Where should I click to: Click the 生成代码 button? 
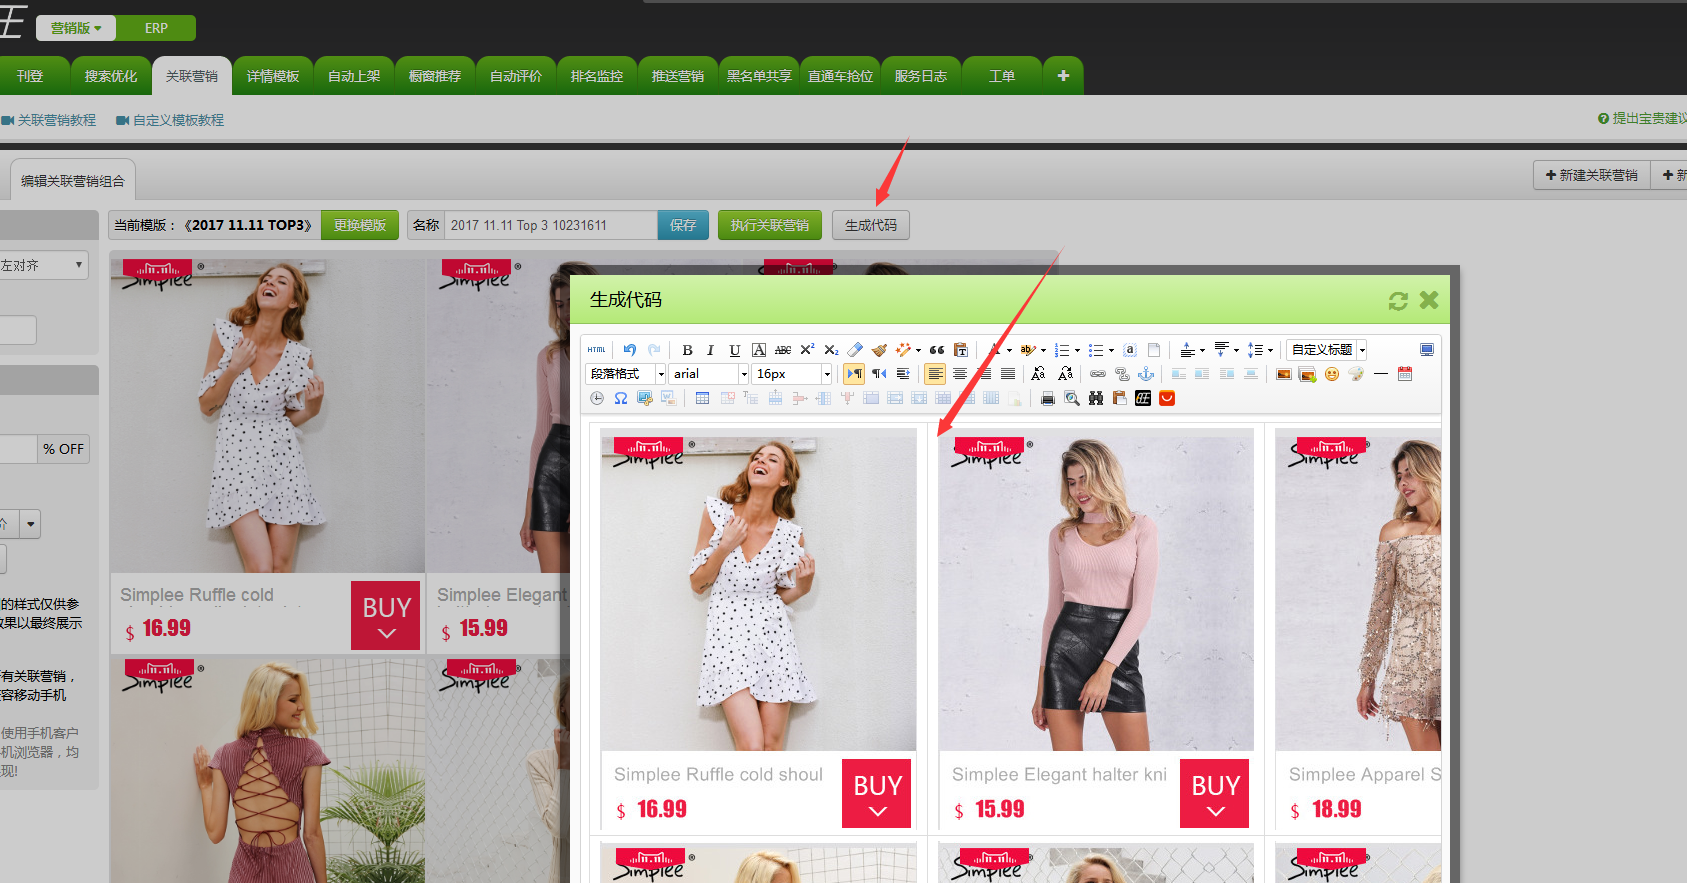871,225
